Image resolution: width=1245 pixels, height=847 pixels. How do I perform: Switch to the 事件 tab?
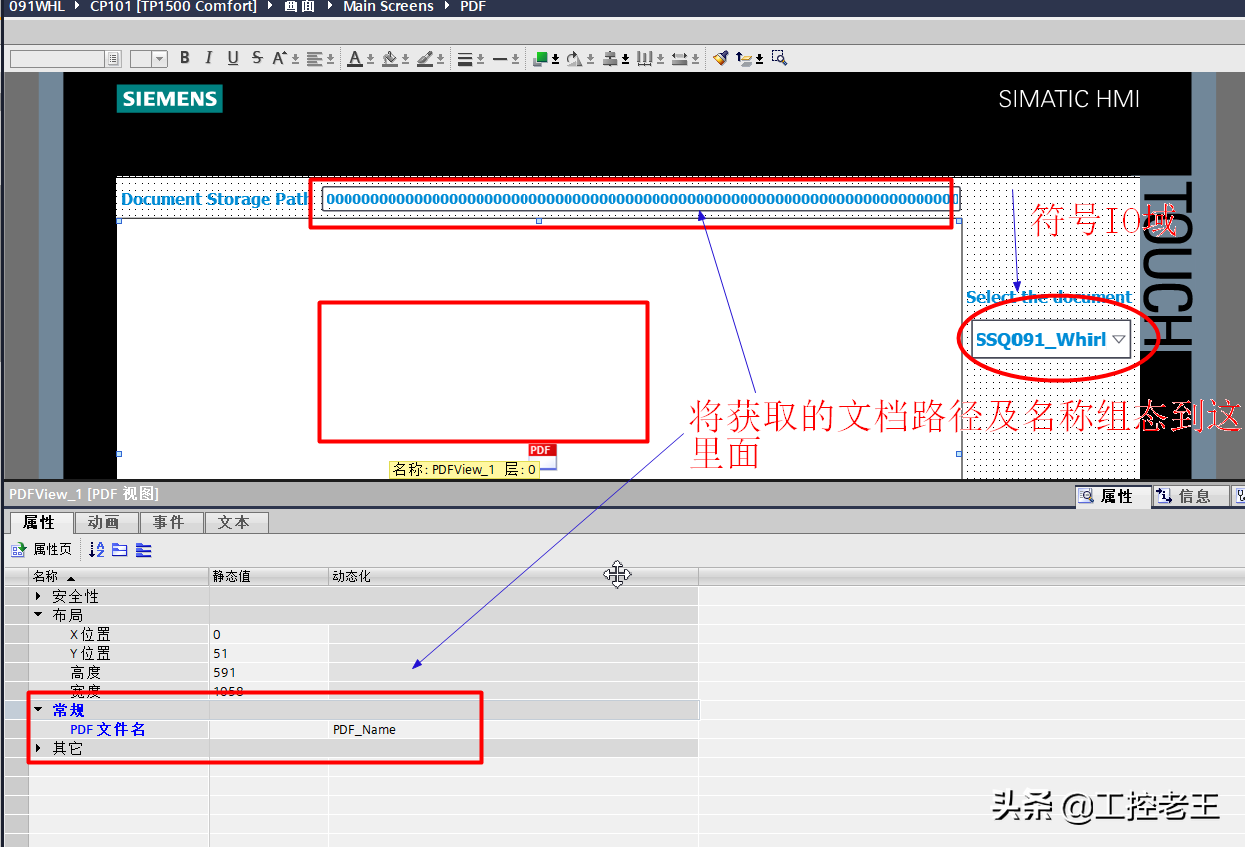coord(170,523)
